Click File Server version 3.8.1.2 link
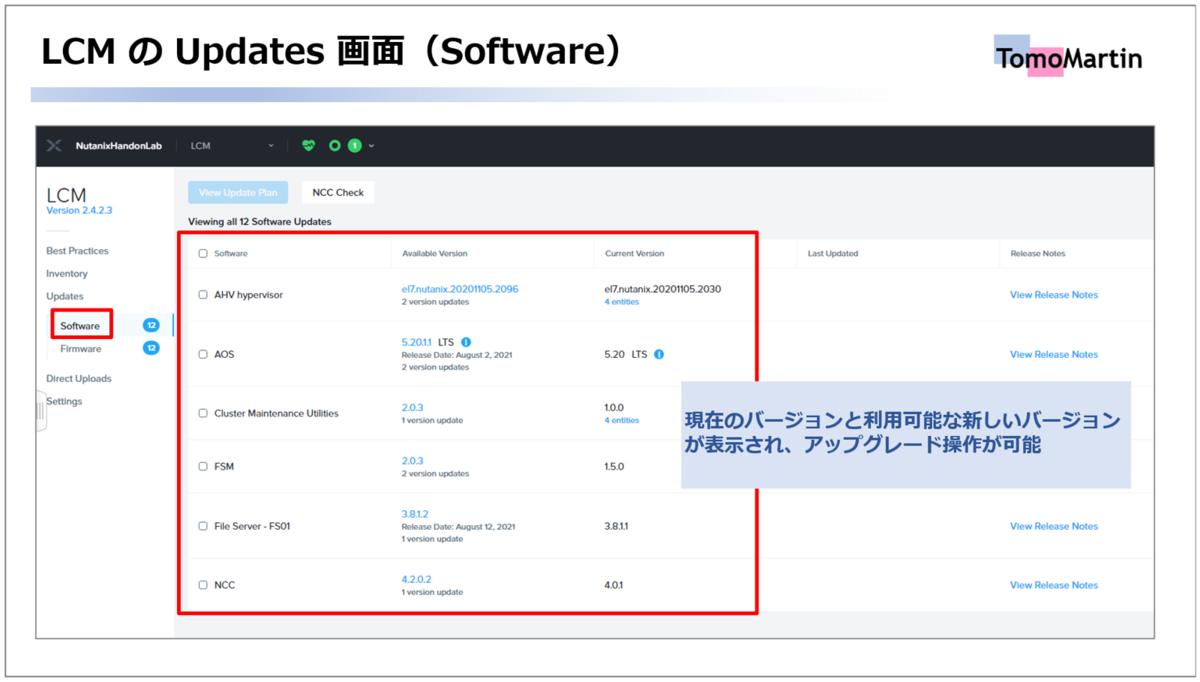The image size is (1200, 682). [x=416, y=514]
